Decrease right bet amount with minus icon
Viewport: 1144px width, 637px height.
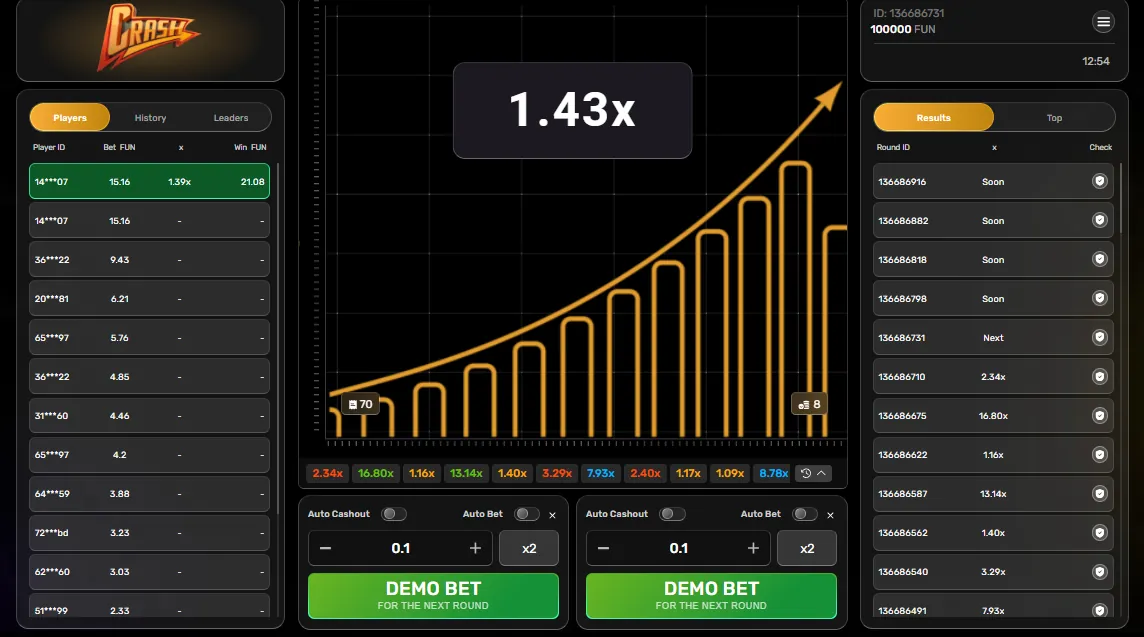coord(603,548)
